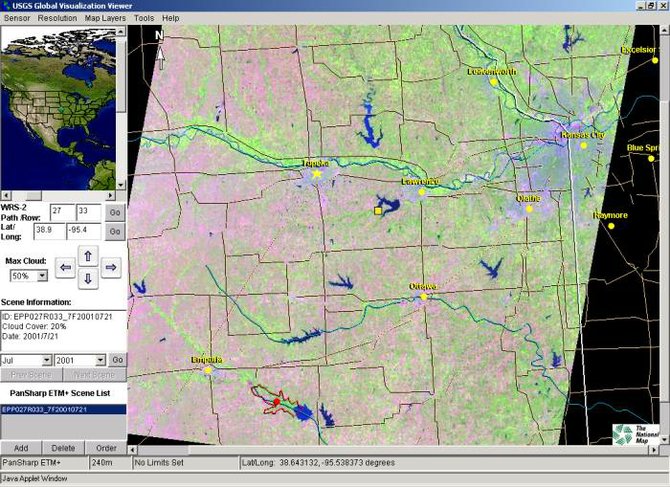
Task: Click main map vertical scrollbar up arrow
Action: pos(665,30)
